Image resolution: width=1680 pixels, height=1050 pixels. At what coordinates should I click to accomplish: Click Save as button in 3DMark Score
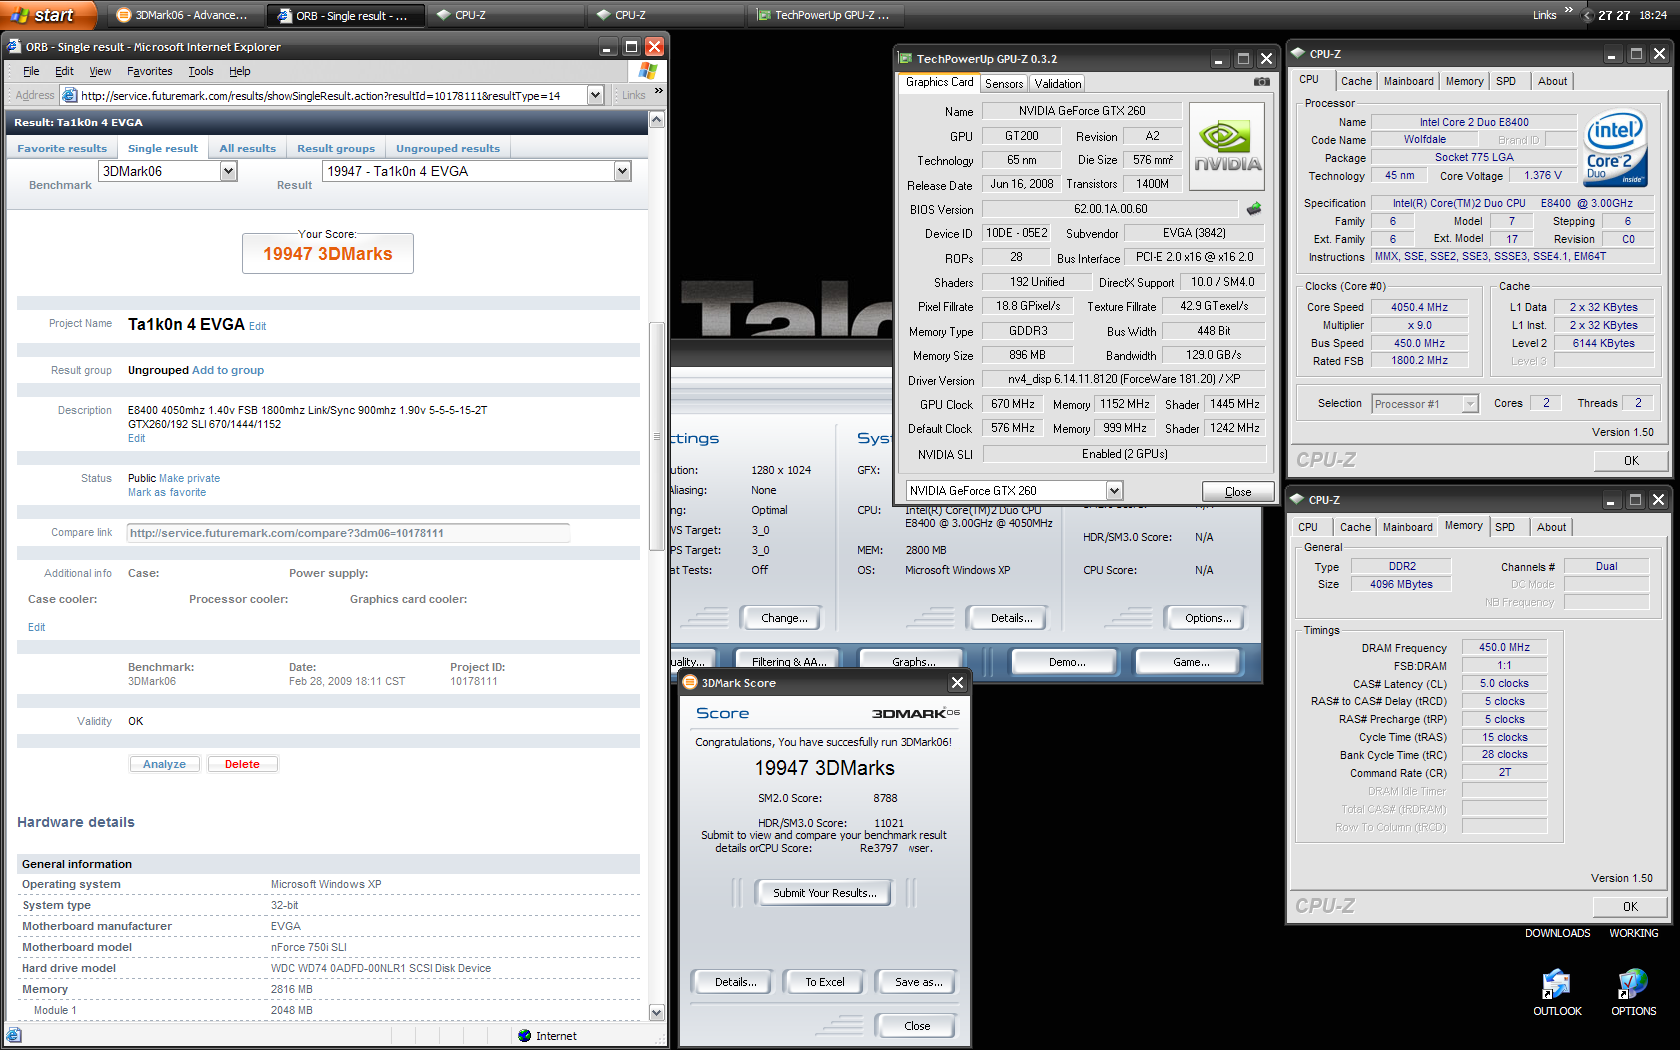pos(918,982)
